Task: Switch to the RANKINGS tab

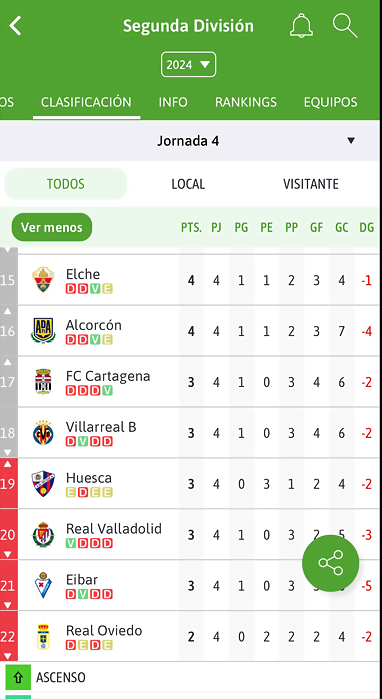Action: [x=246, y=102]
